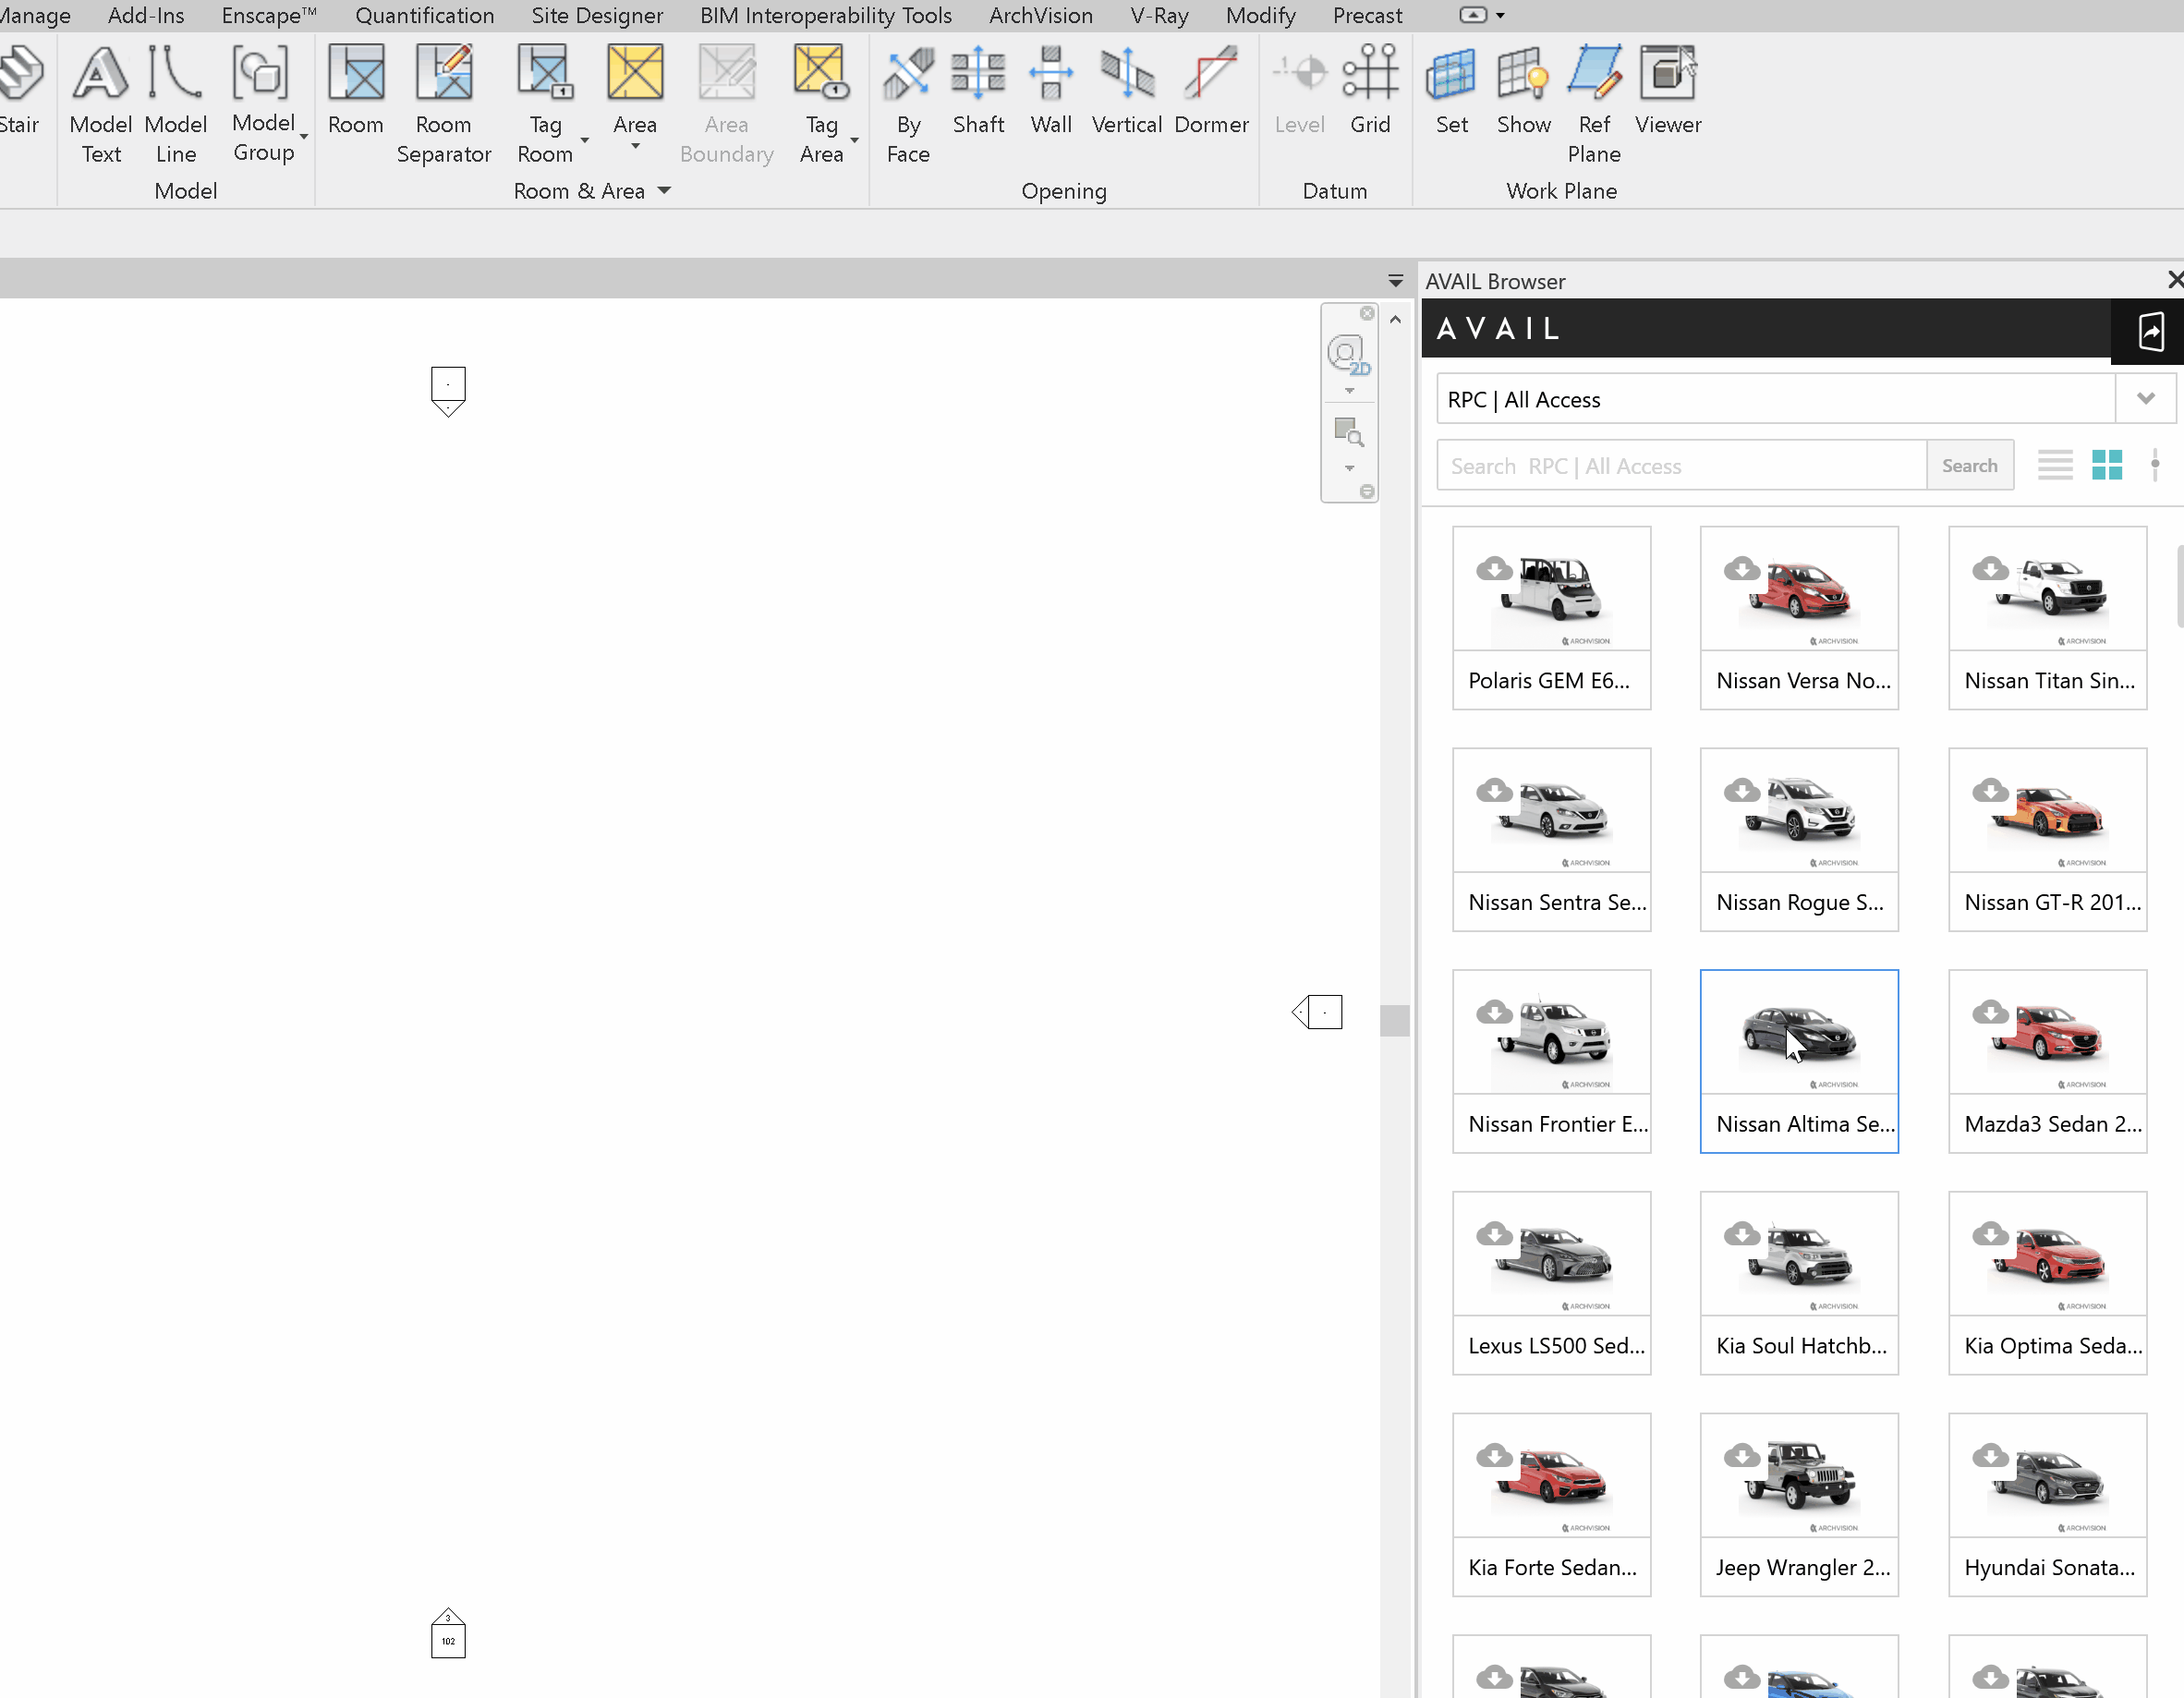2184x1698 pixels.
Task: Select the Hyundai Sonata card
Action: (2047, 1505)
